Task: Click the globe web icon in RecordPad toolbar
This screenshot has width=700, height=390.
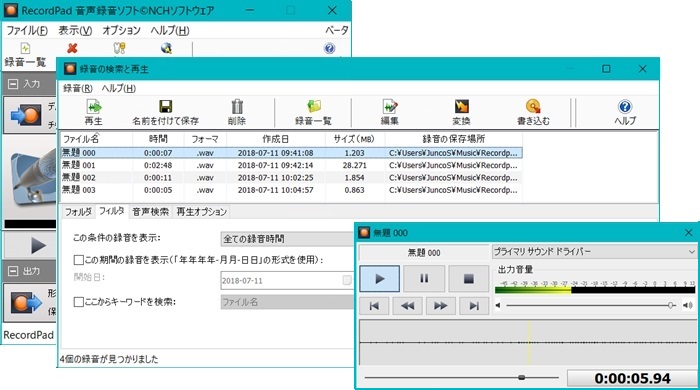Action: (x=167, y=48)
